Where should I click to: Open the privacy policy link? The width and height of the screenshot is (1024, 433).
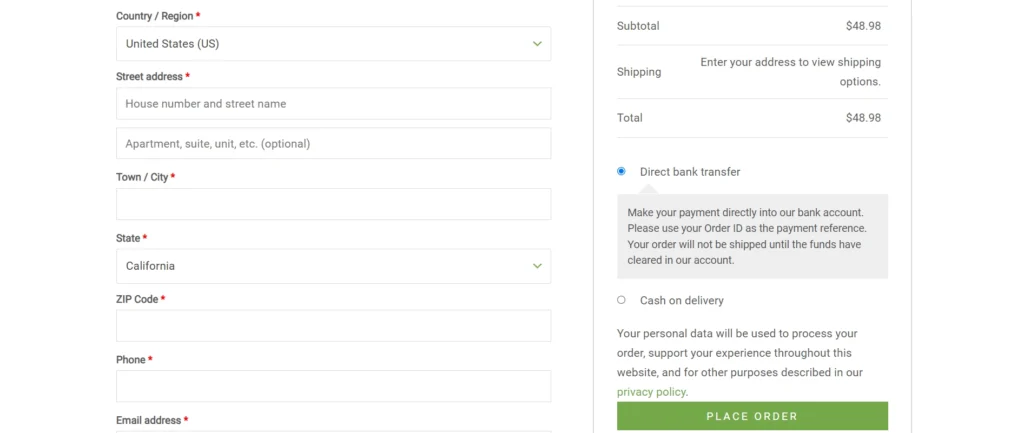[x=651, y=392]
